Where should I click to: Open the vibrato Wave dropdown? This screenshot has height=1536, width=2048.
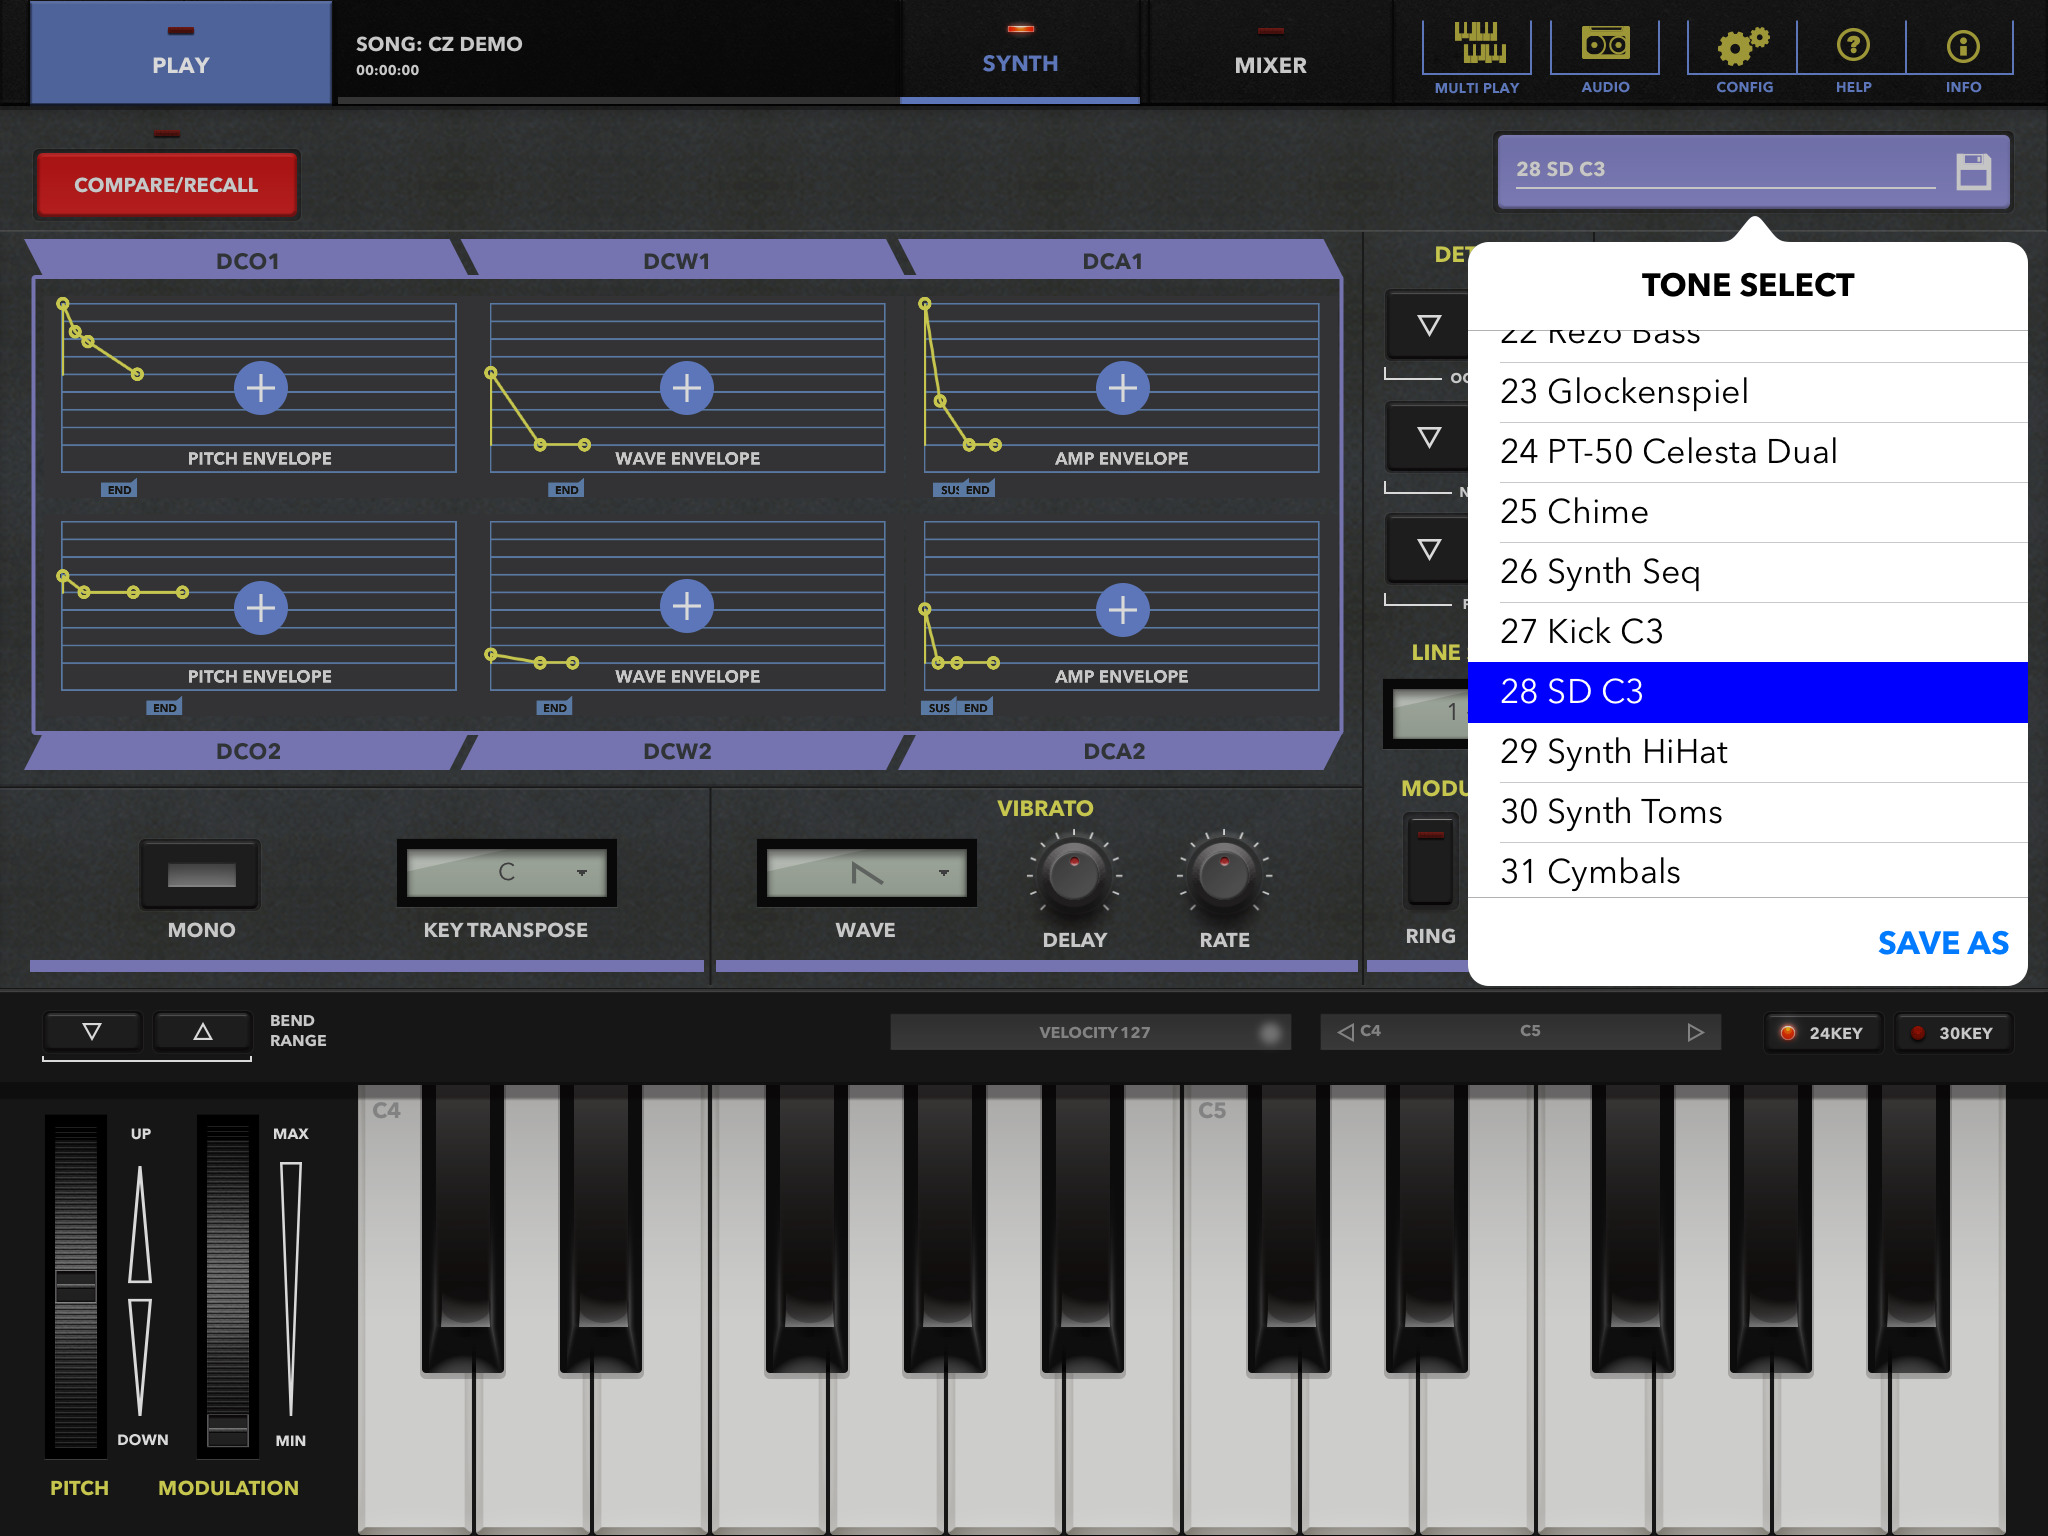[x=866, y=873]
